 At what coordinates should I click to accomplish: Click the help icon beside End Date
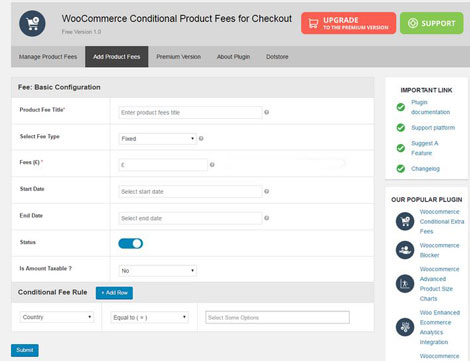(267, 218)
